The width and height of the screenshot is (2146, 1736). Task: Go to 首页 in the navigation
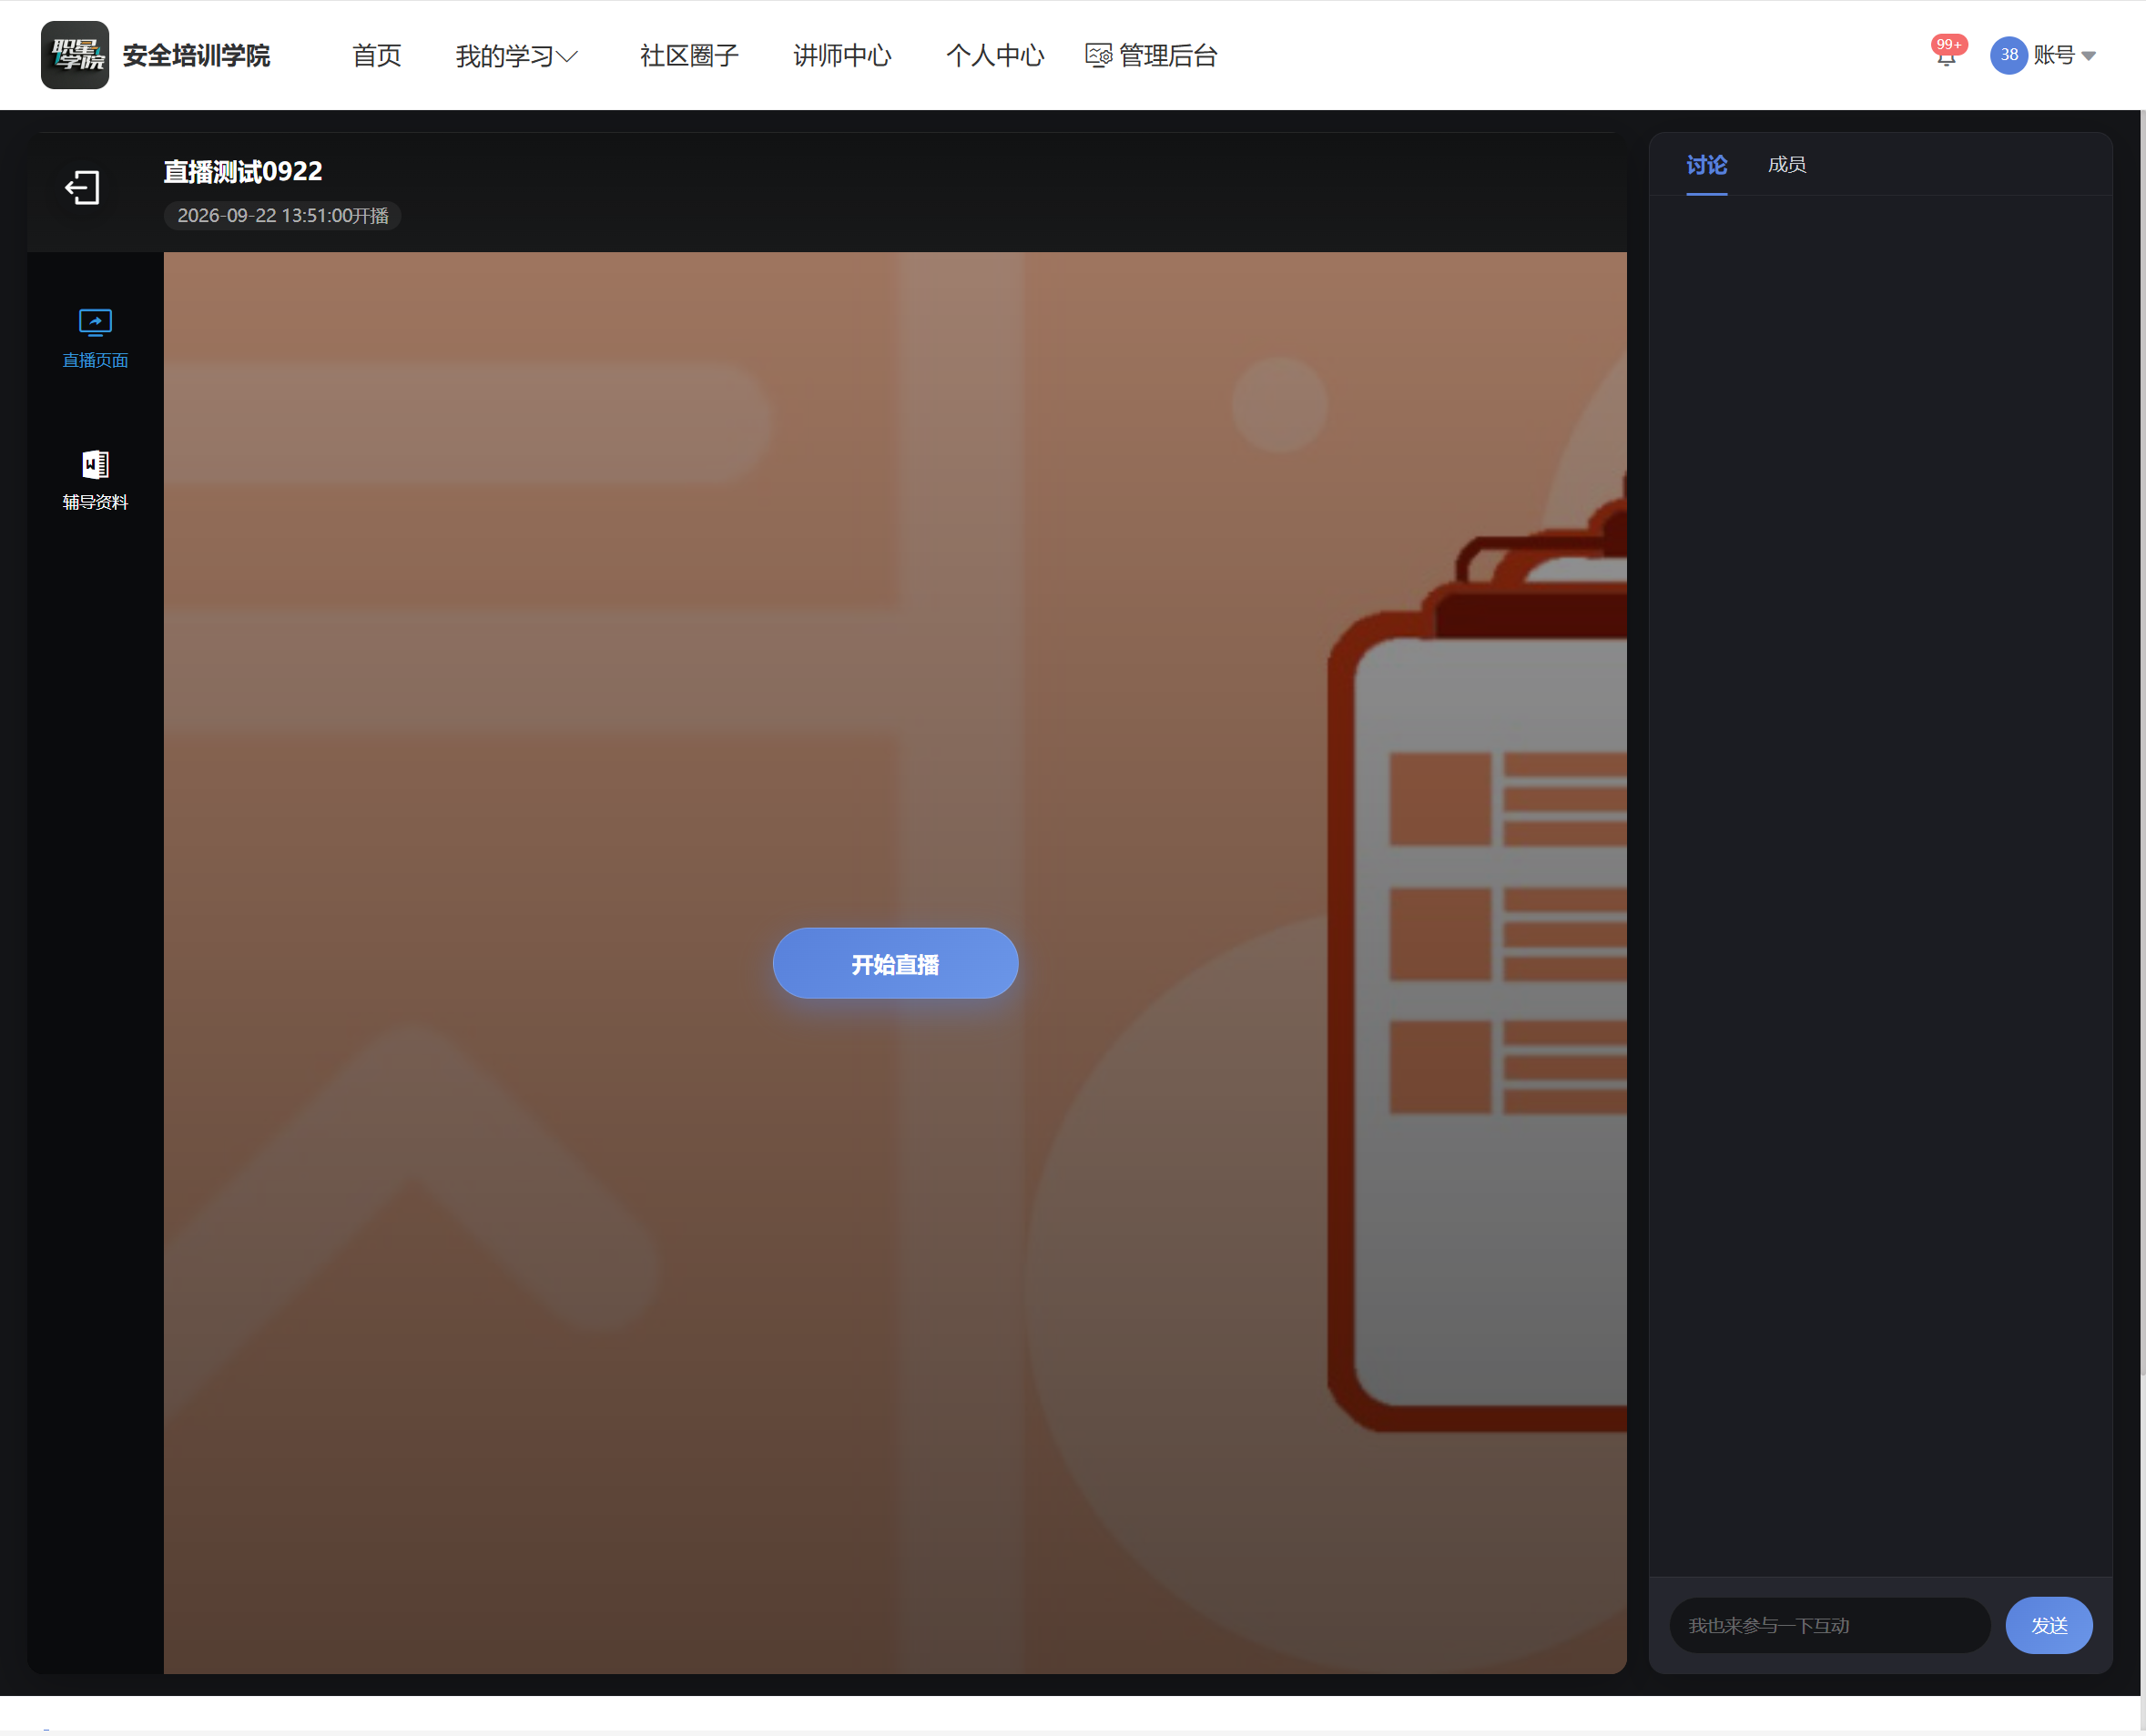point(377,56)
